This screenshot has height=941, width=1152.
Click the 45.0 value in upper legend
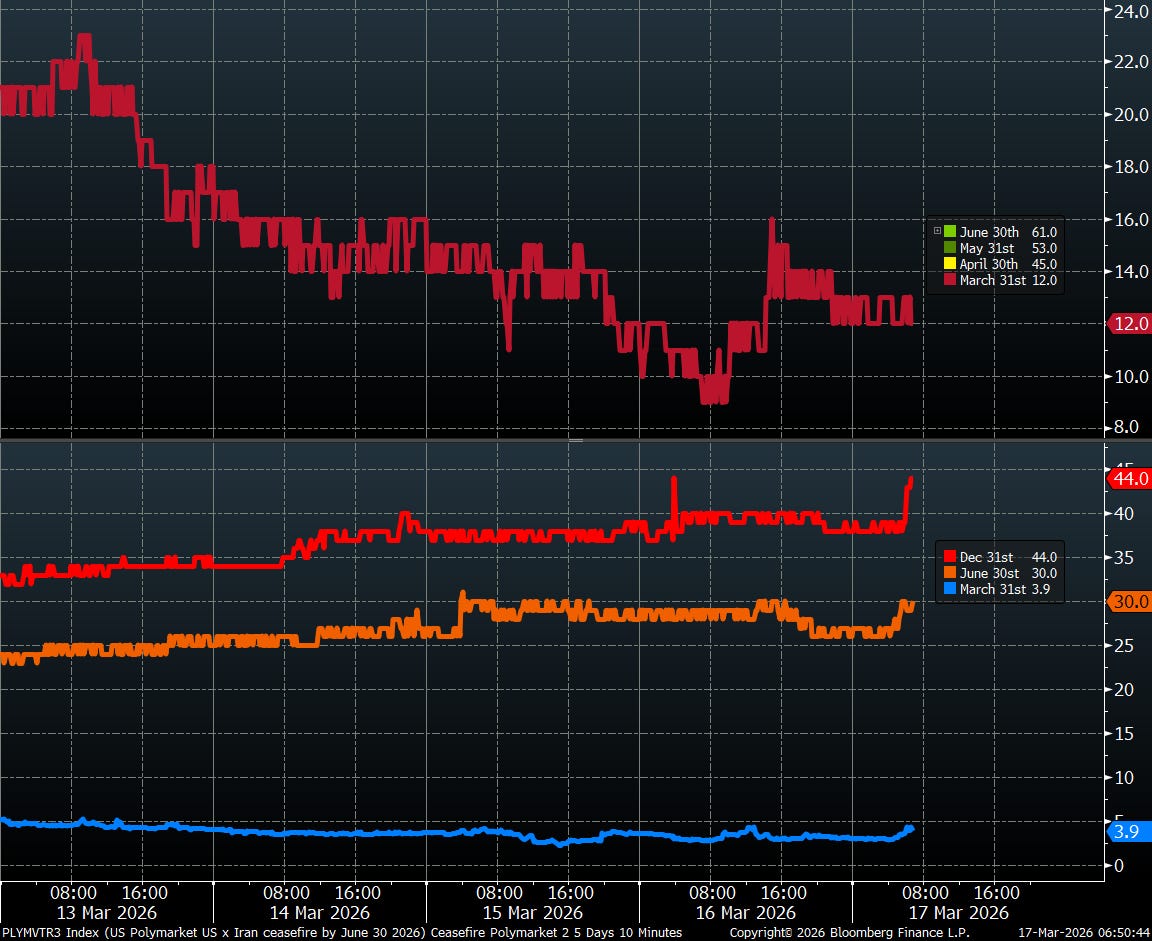[1044, 264]
